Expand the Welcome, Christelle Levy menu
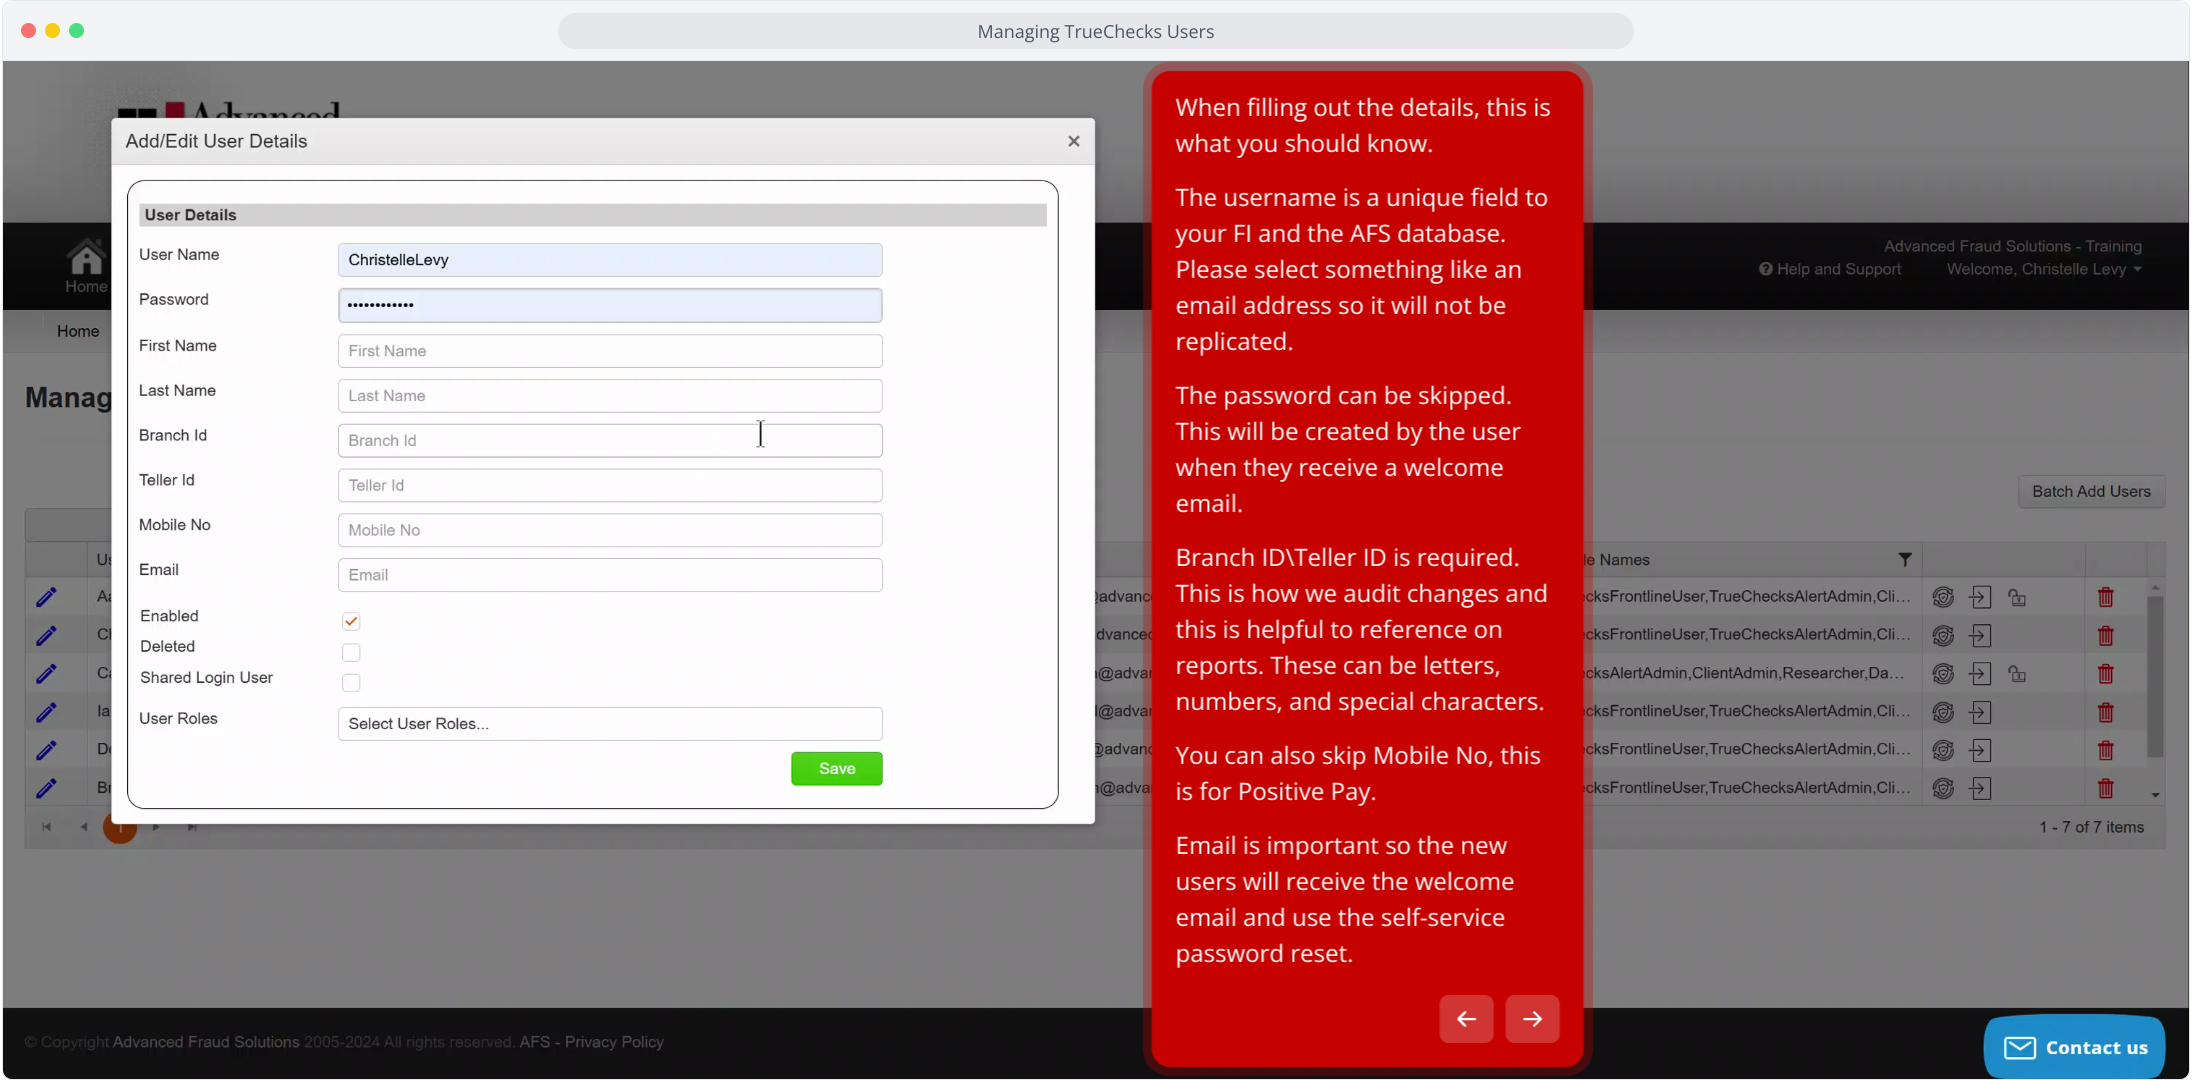The height and width of the screenshot is (1080, 2192). [2044, 269]
